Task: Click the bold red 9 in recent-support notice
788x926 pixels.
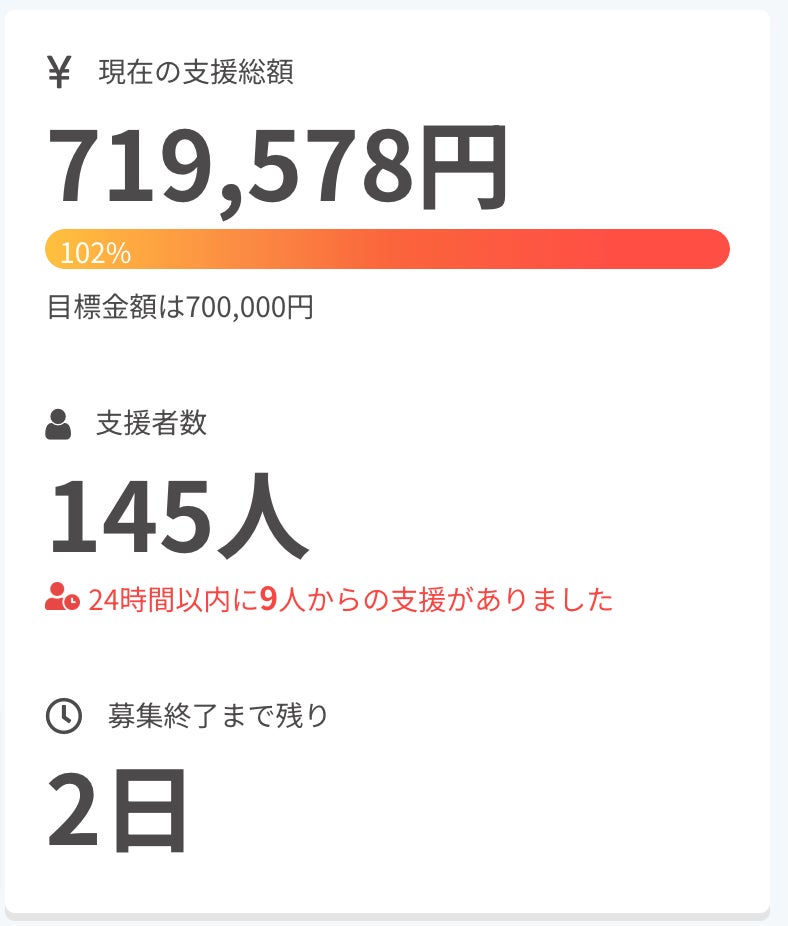Action: pos(268,599)
